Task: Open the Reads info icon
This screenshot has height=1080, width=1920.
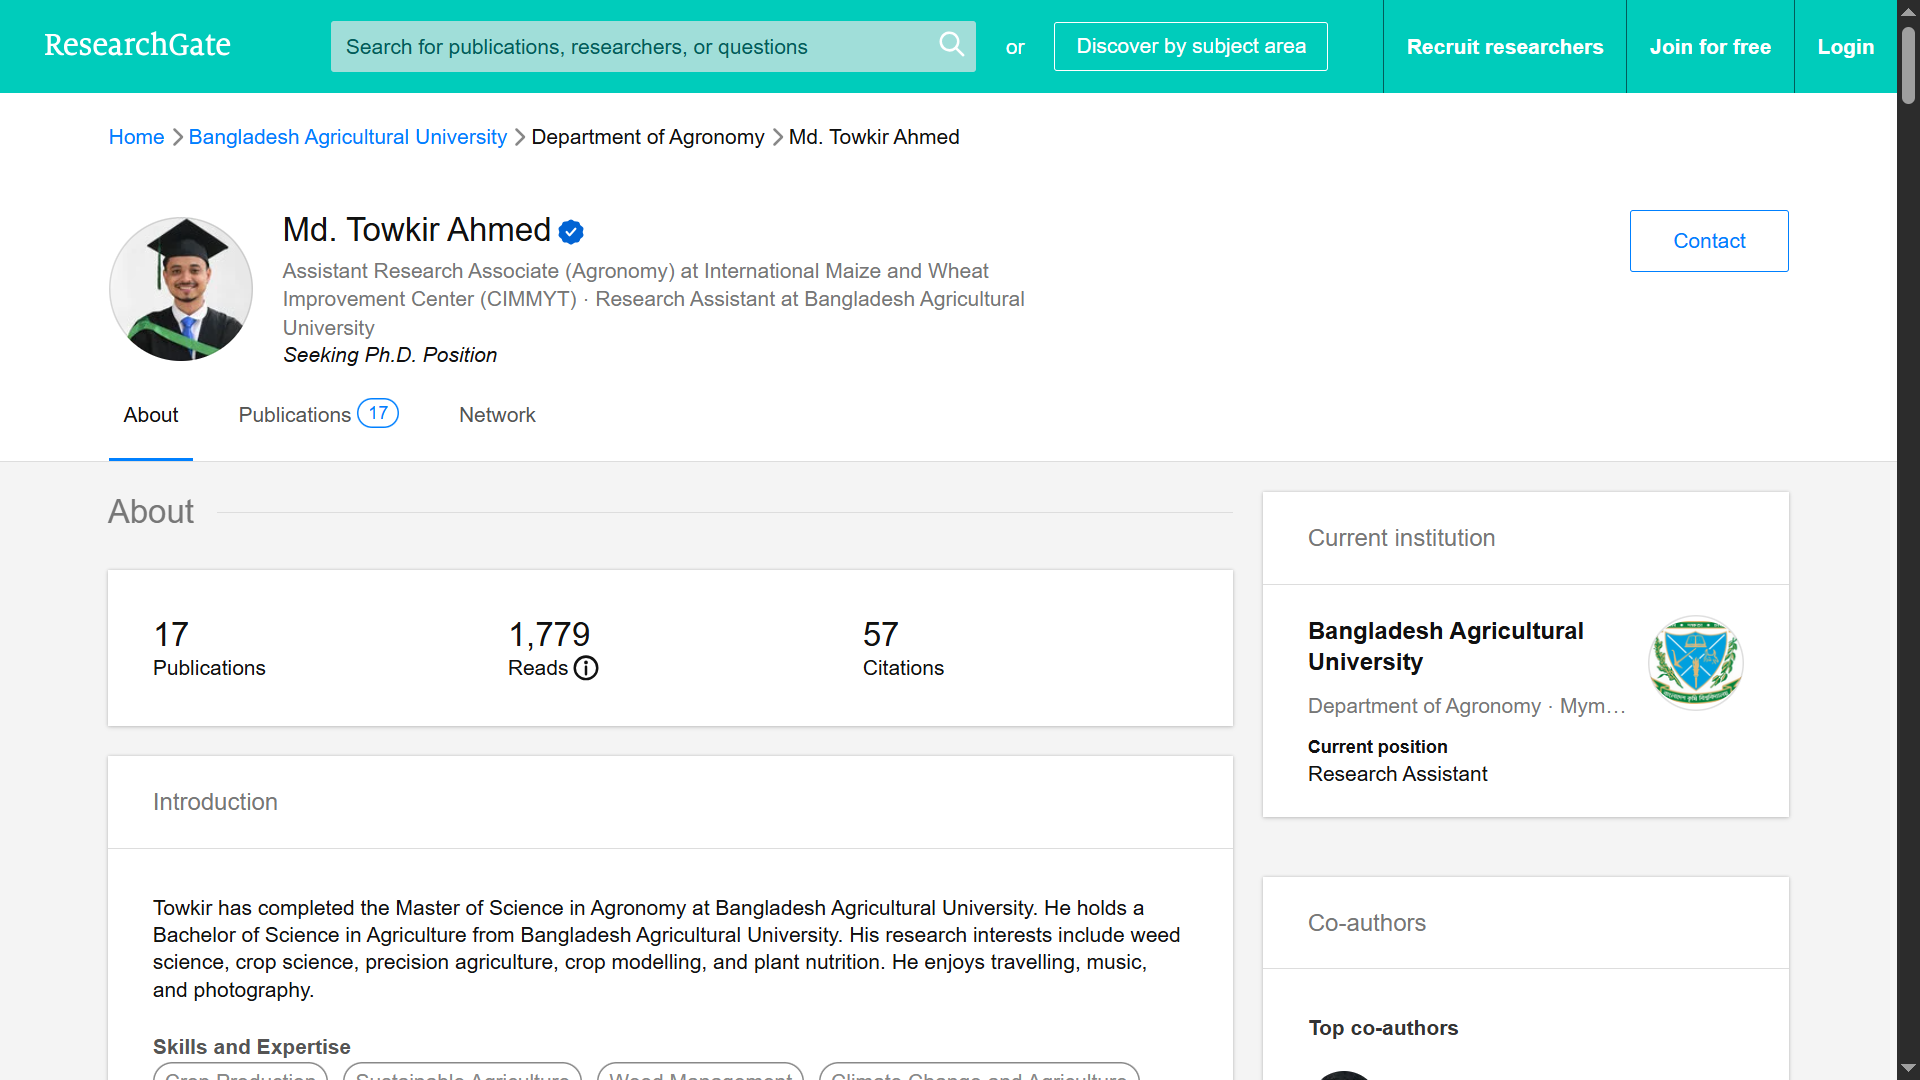Action: tap(586, 668)
